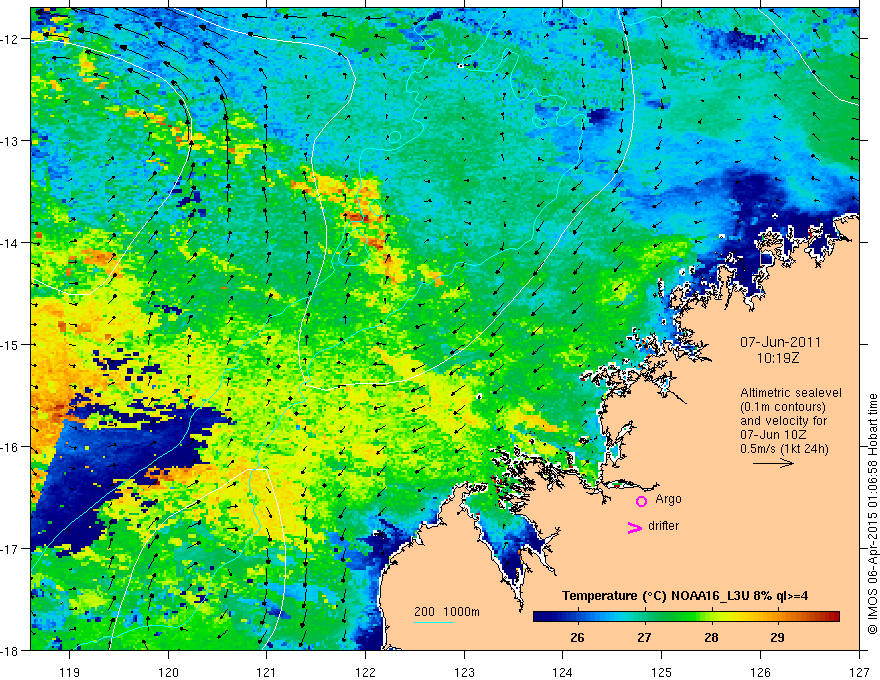Click latitude axis label -15

click(10, 344)
